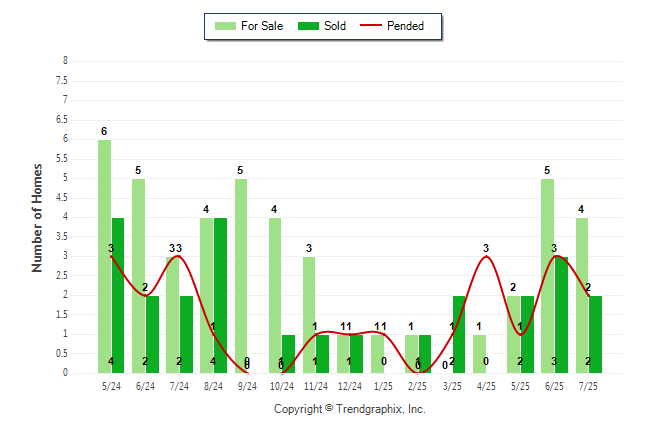The width and height of the screenshot is (646, 434).
Task: Select the 'Pended' legend label
Action: [405, 26]
